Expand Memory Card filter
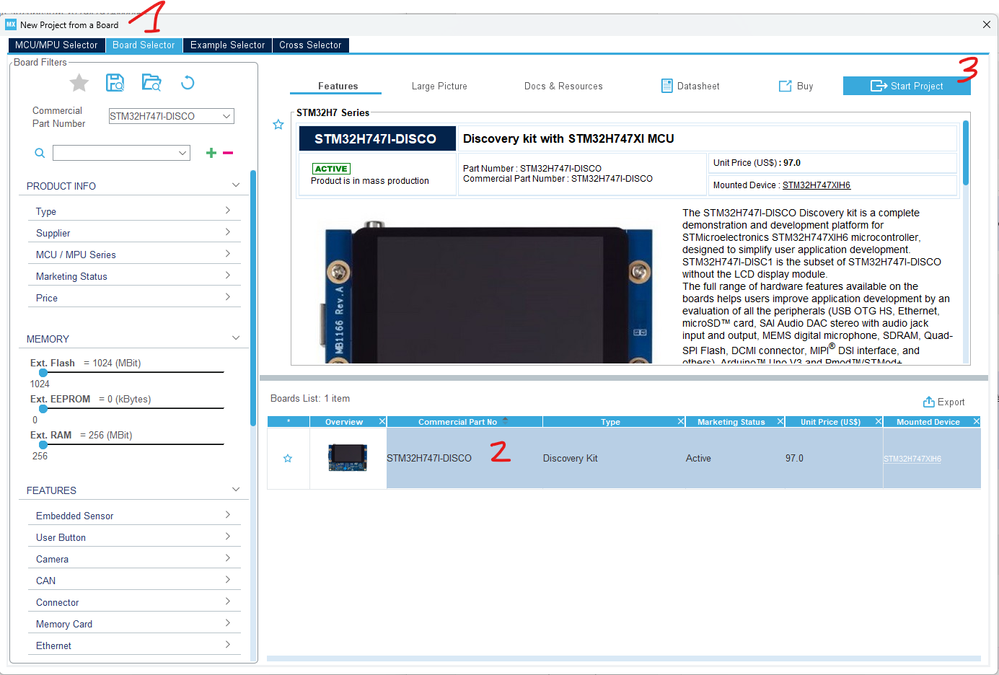 point(134,624)
